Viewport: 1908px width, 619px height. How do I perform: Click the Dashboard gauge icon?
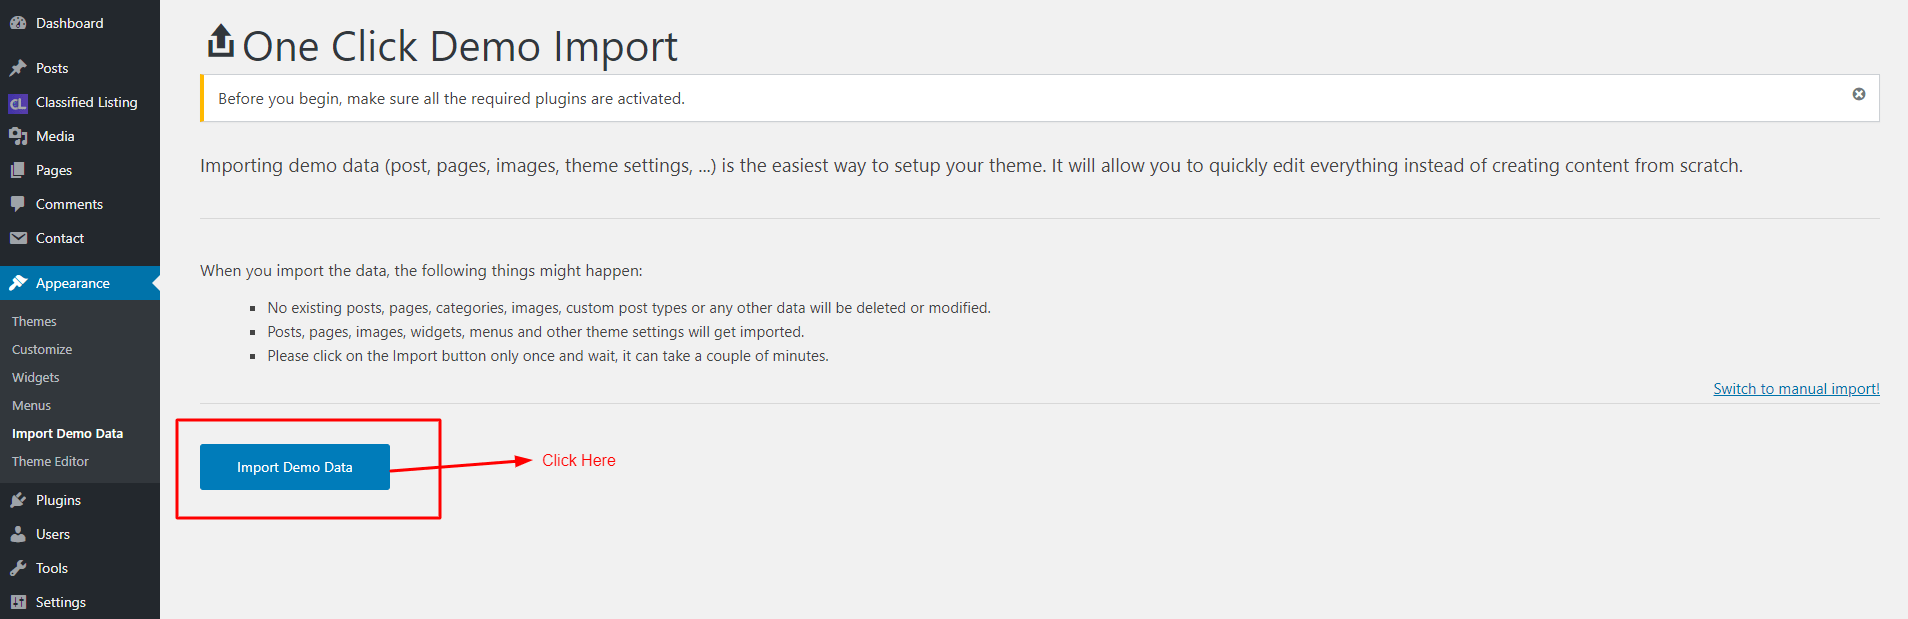[x=18, y=23]
